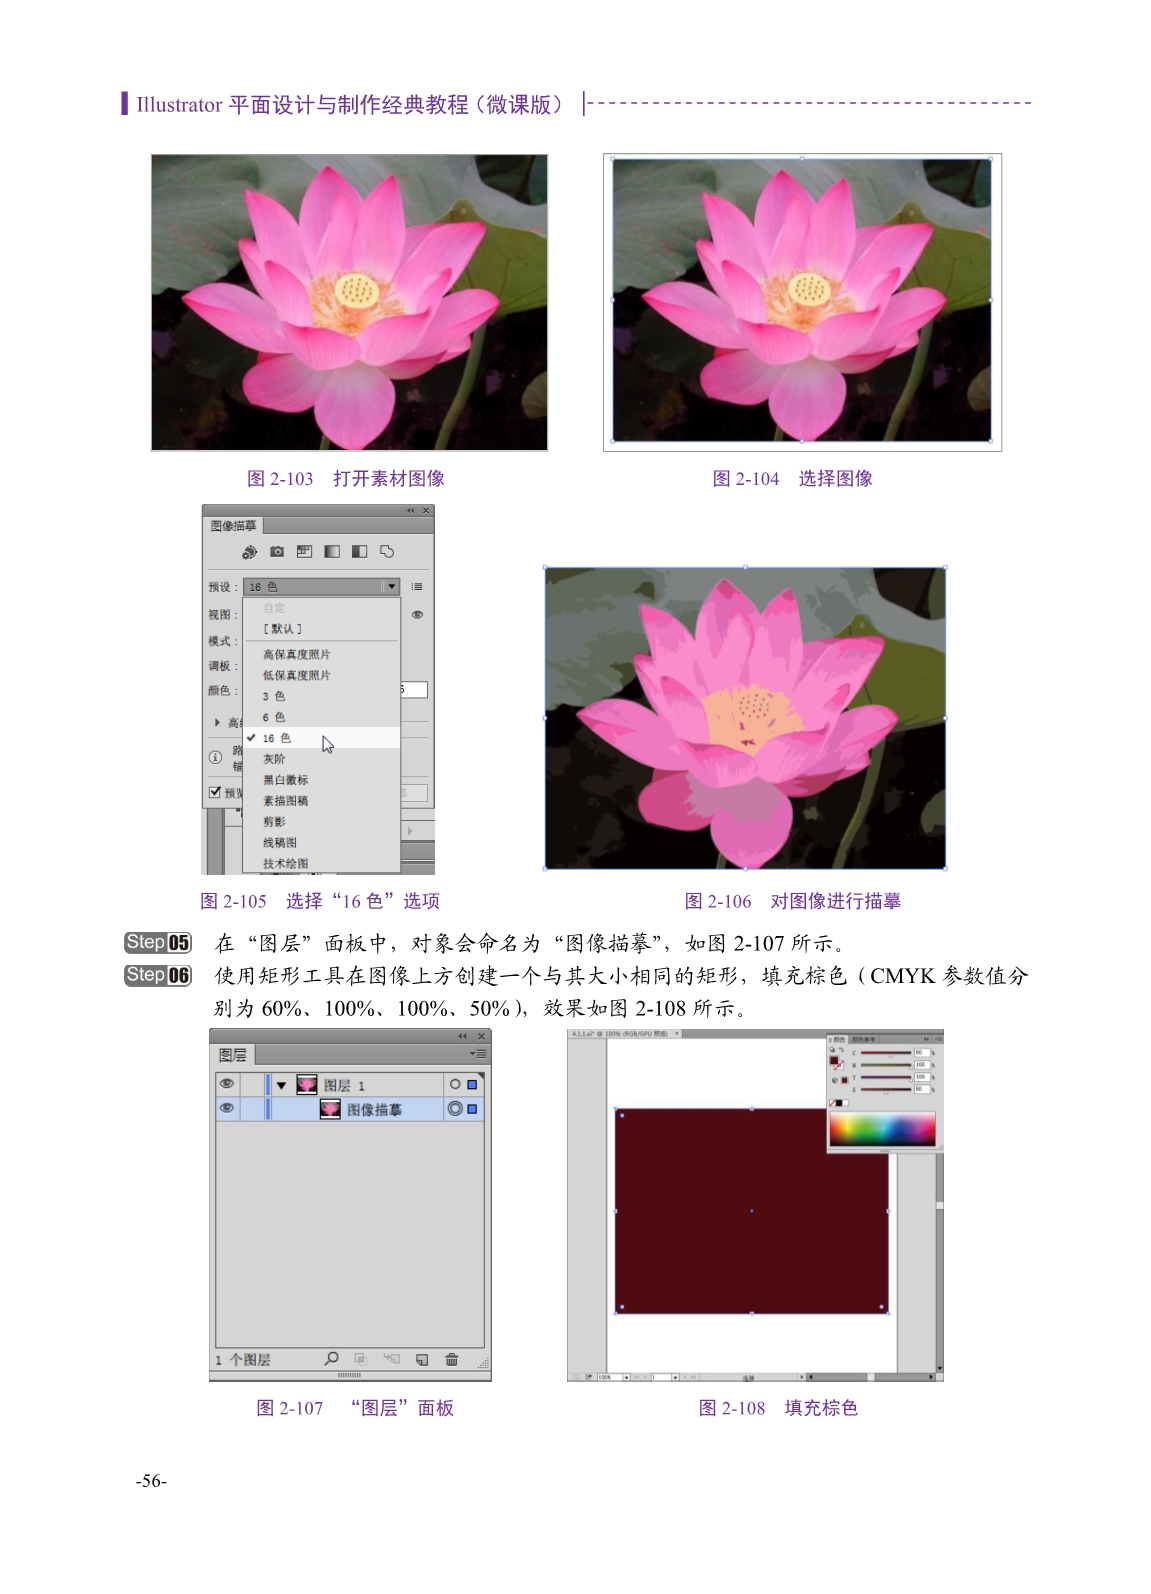
Task: Click the CMYK color spectrum bar
Action: [882, 1130]
